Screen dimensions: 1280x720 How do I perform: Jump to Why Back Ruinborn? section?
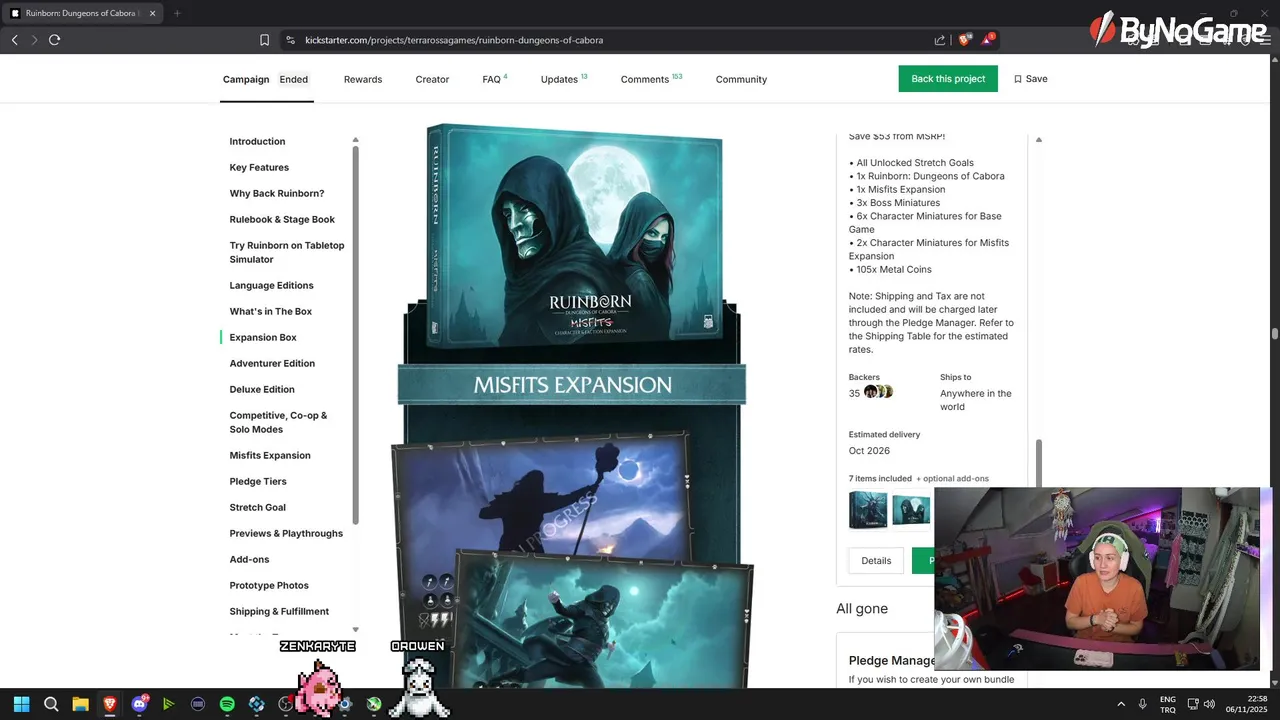(277, 193)
